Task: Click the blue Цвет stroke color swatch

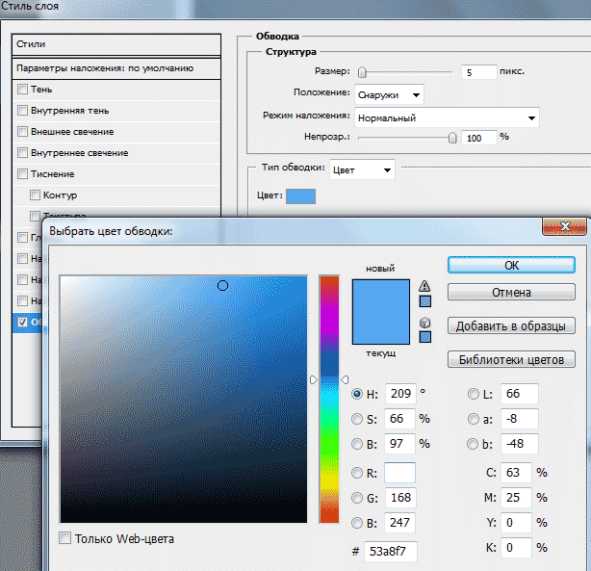Action: point(301,196)
